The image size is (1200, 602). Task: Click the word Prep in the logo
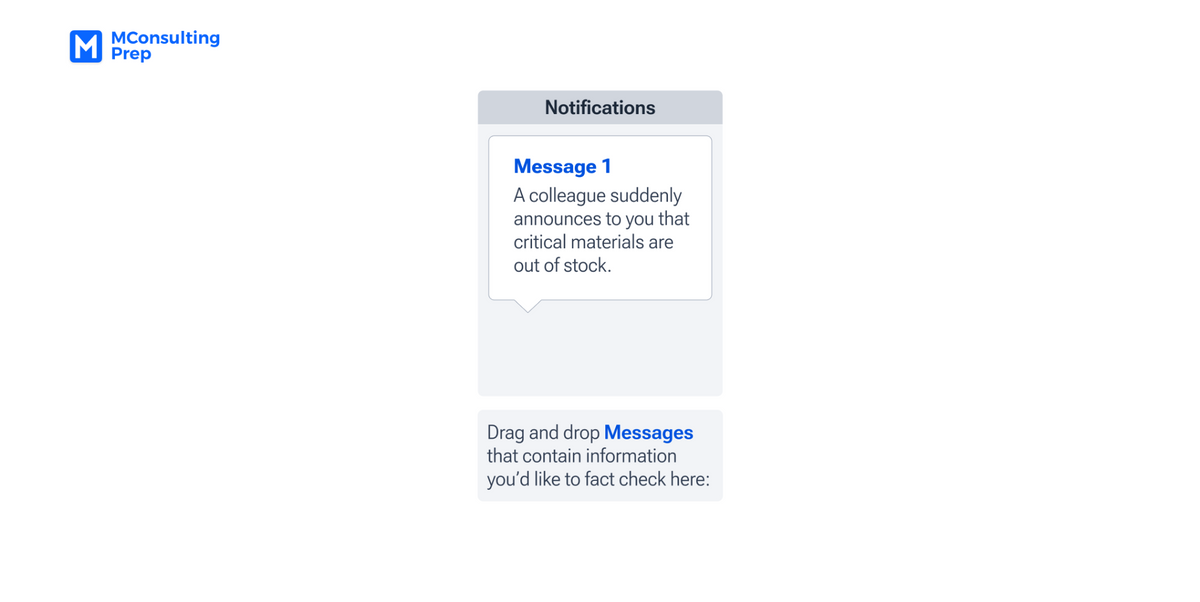pyautogui.click(x=131, y=54)
